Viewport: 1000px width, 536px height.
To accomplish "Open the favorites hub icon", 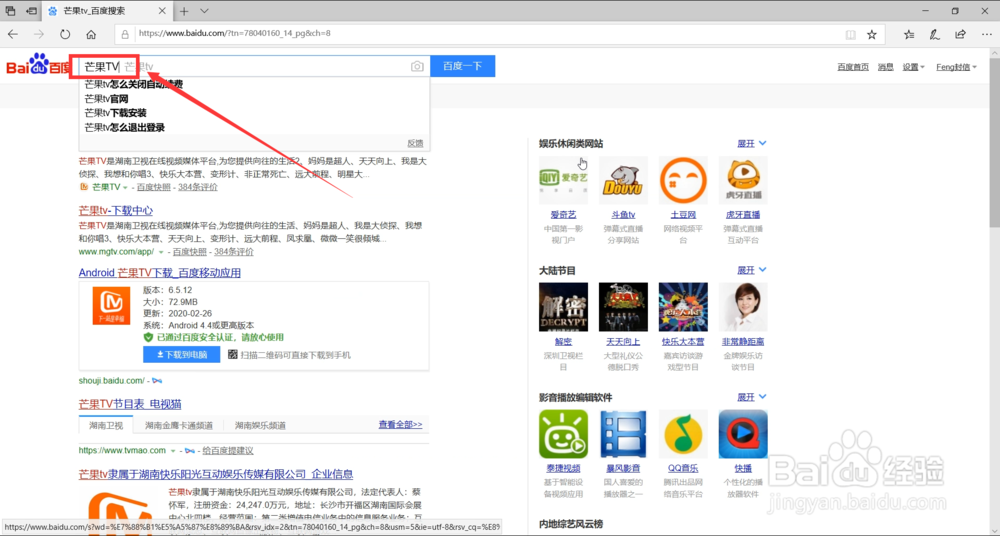I will (x=909, y=34).
